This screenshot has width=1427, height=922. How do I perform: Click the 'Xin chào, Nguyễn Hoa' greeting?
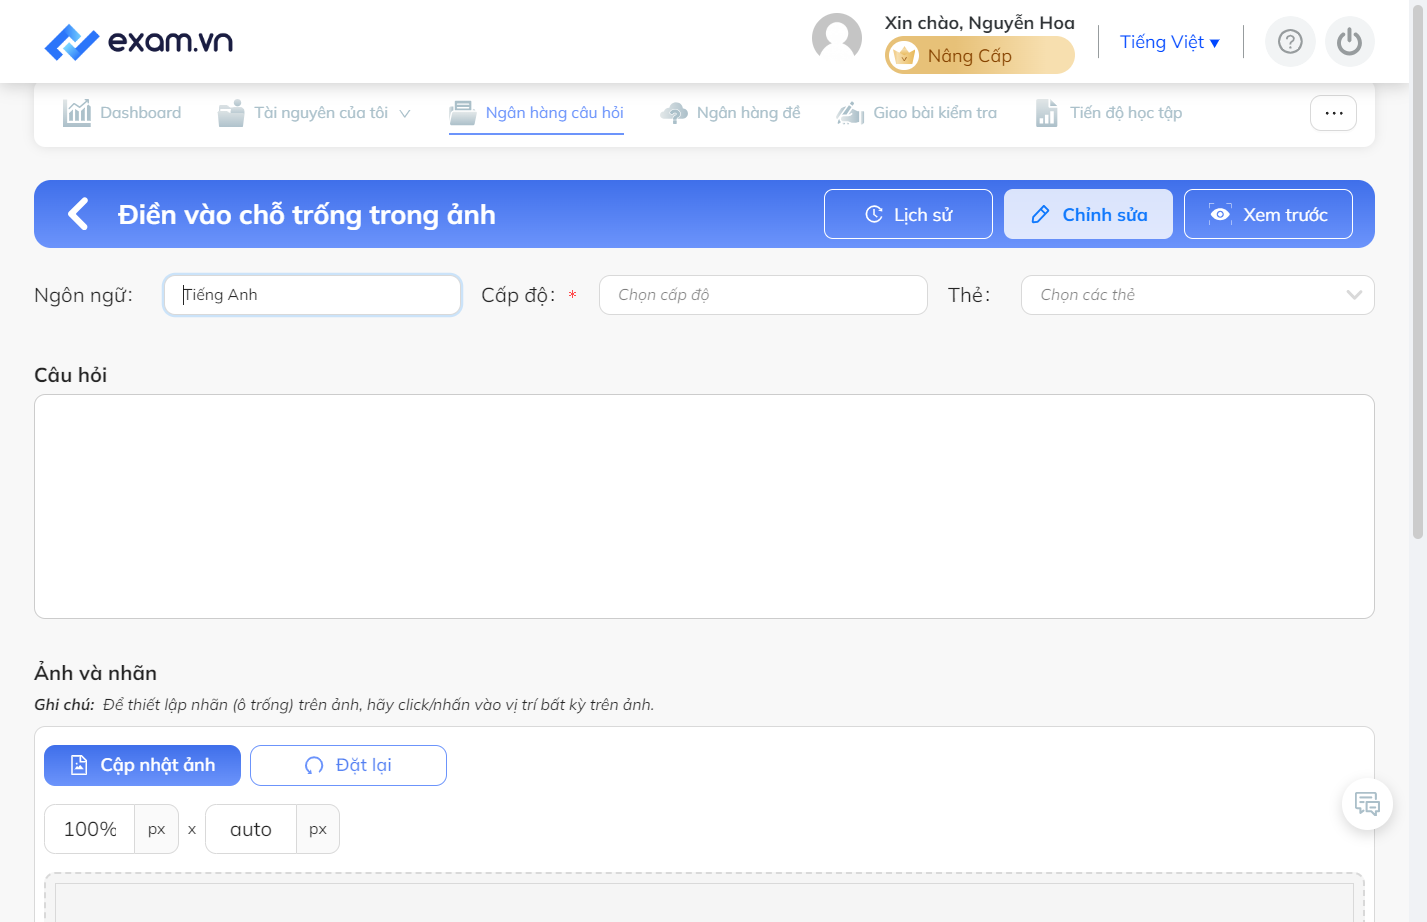(980, 22)
